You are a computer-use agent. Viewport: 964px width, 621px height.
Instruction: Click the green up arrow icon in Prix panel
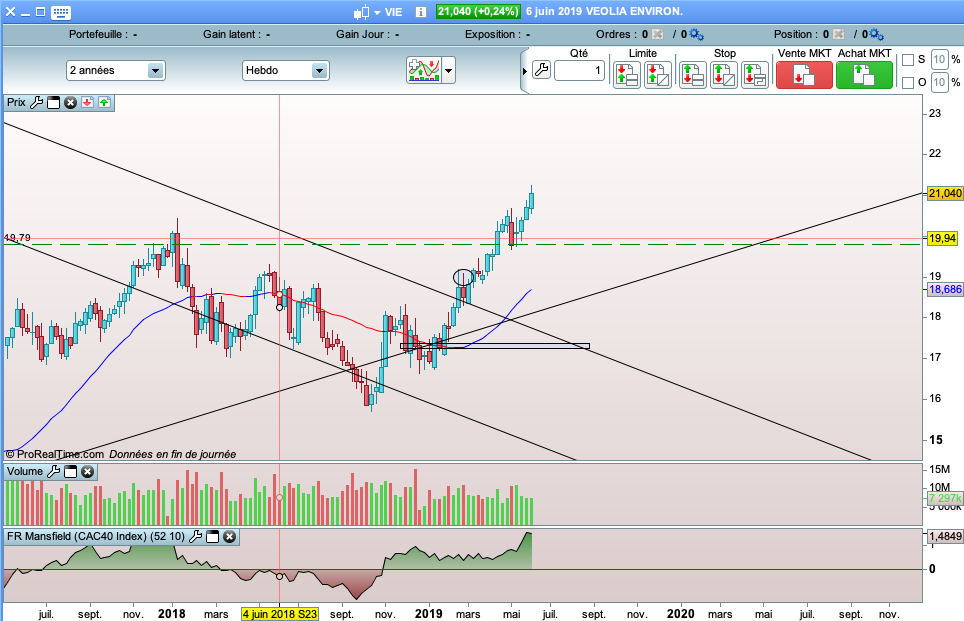(105, 102)
